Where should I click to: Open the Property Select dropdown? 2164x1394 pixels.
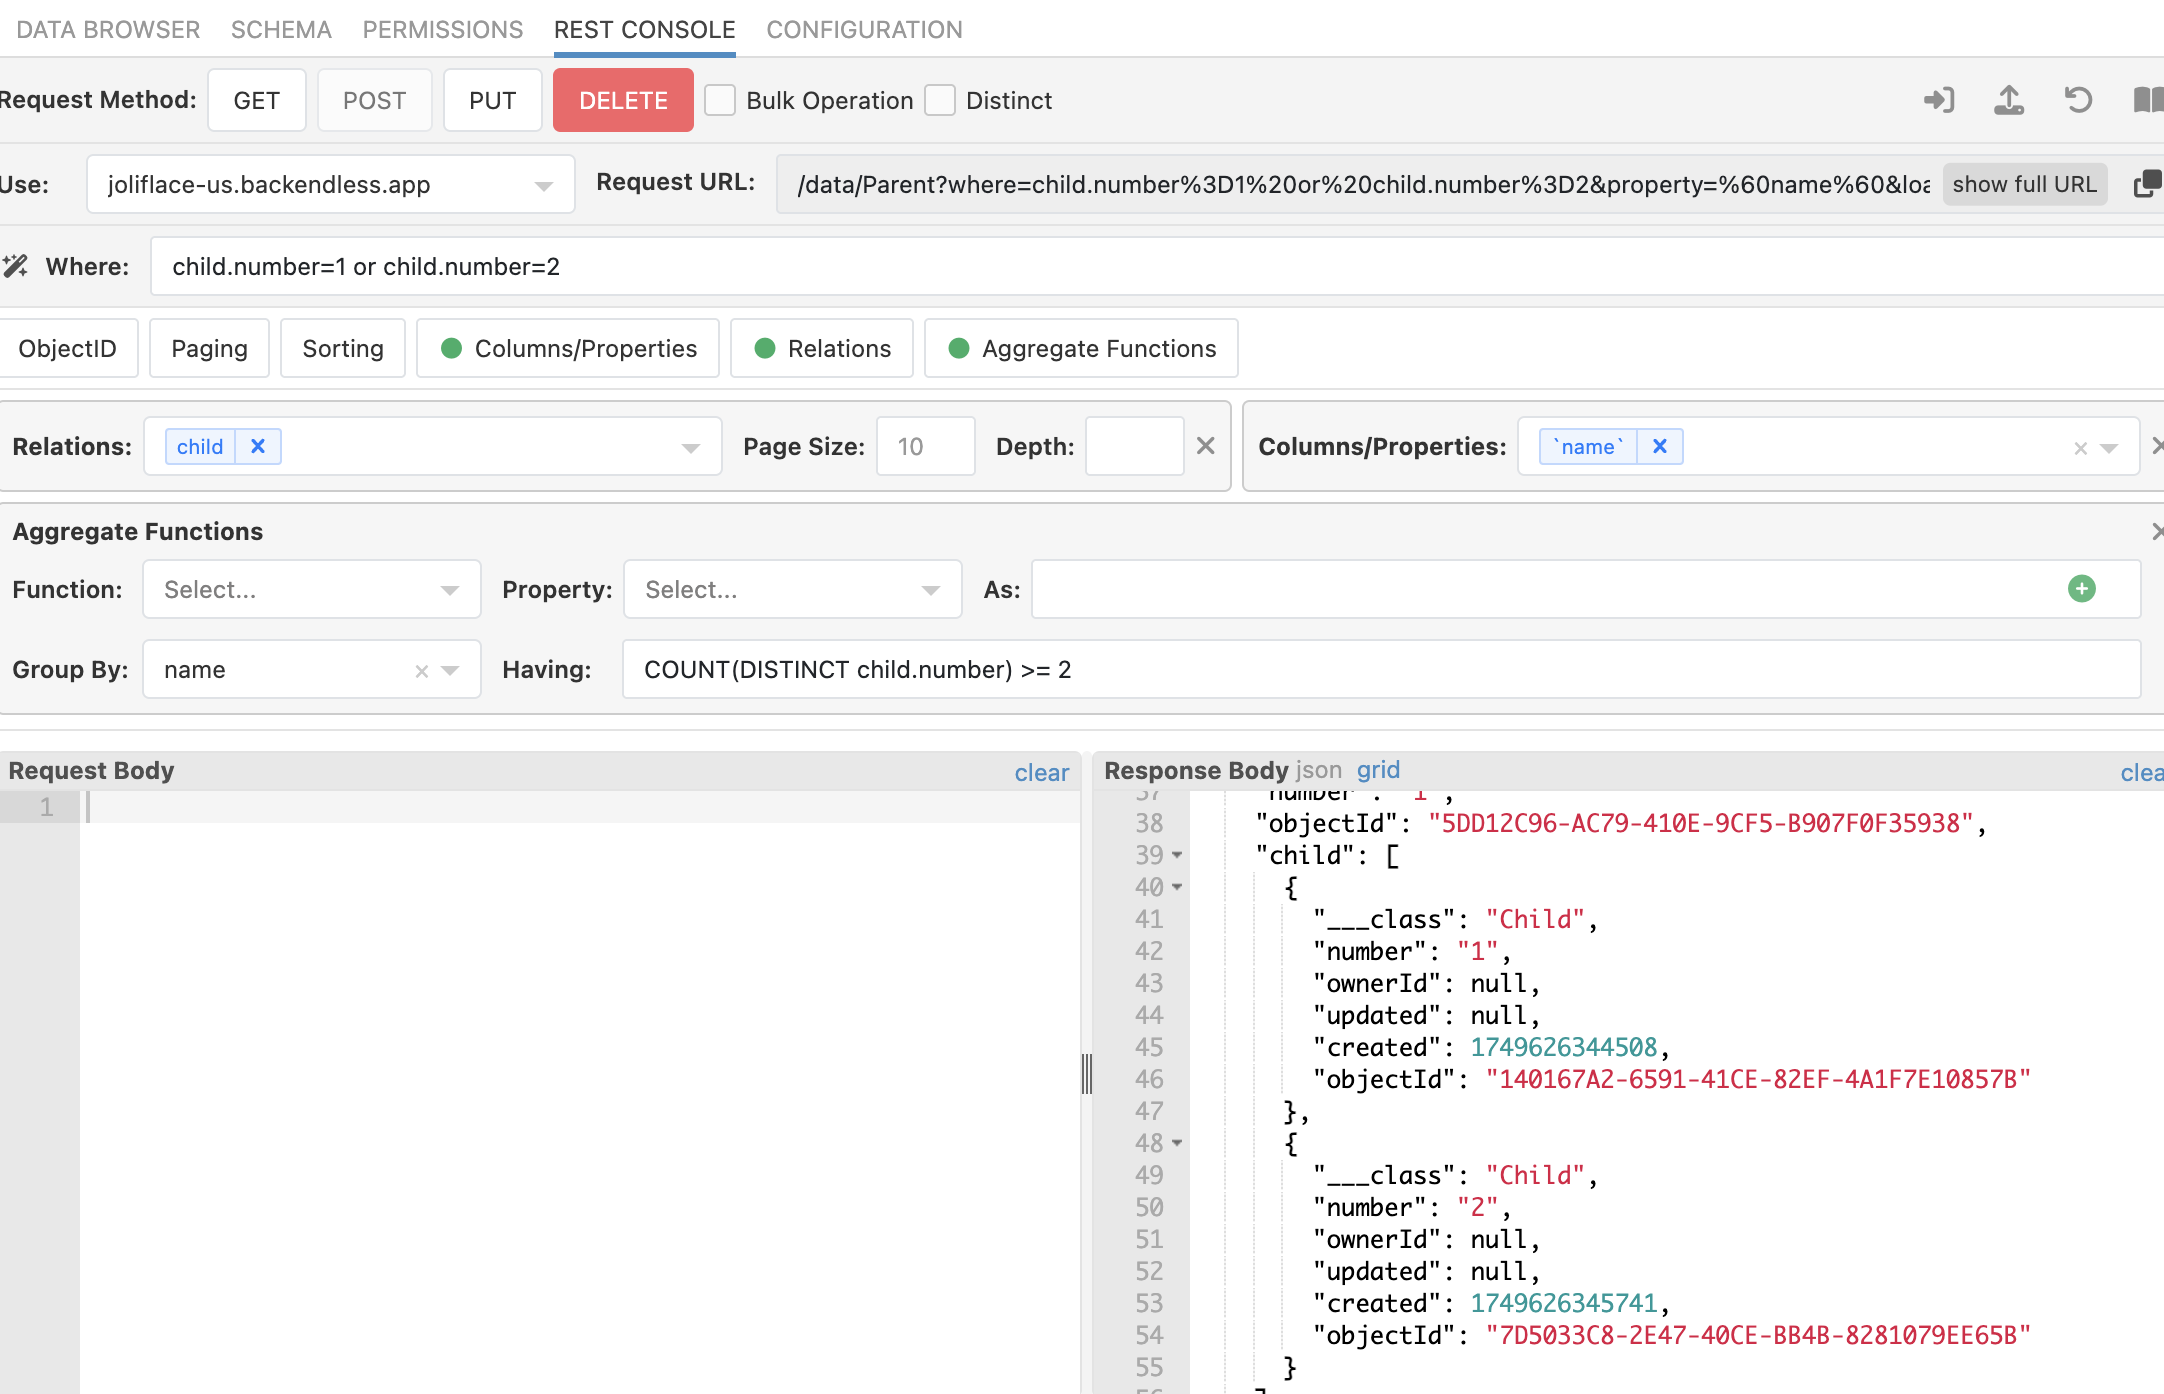(x=793, y=589)
